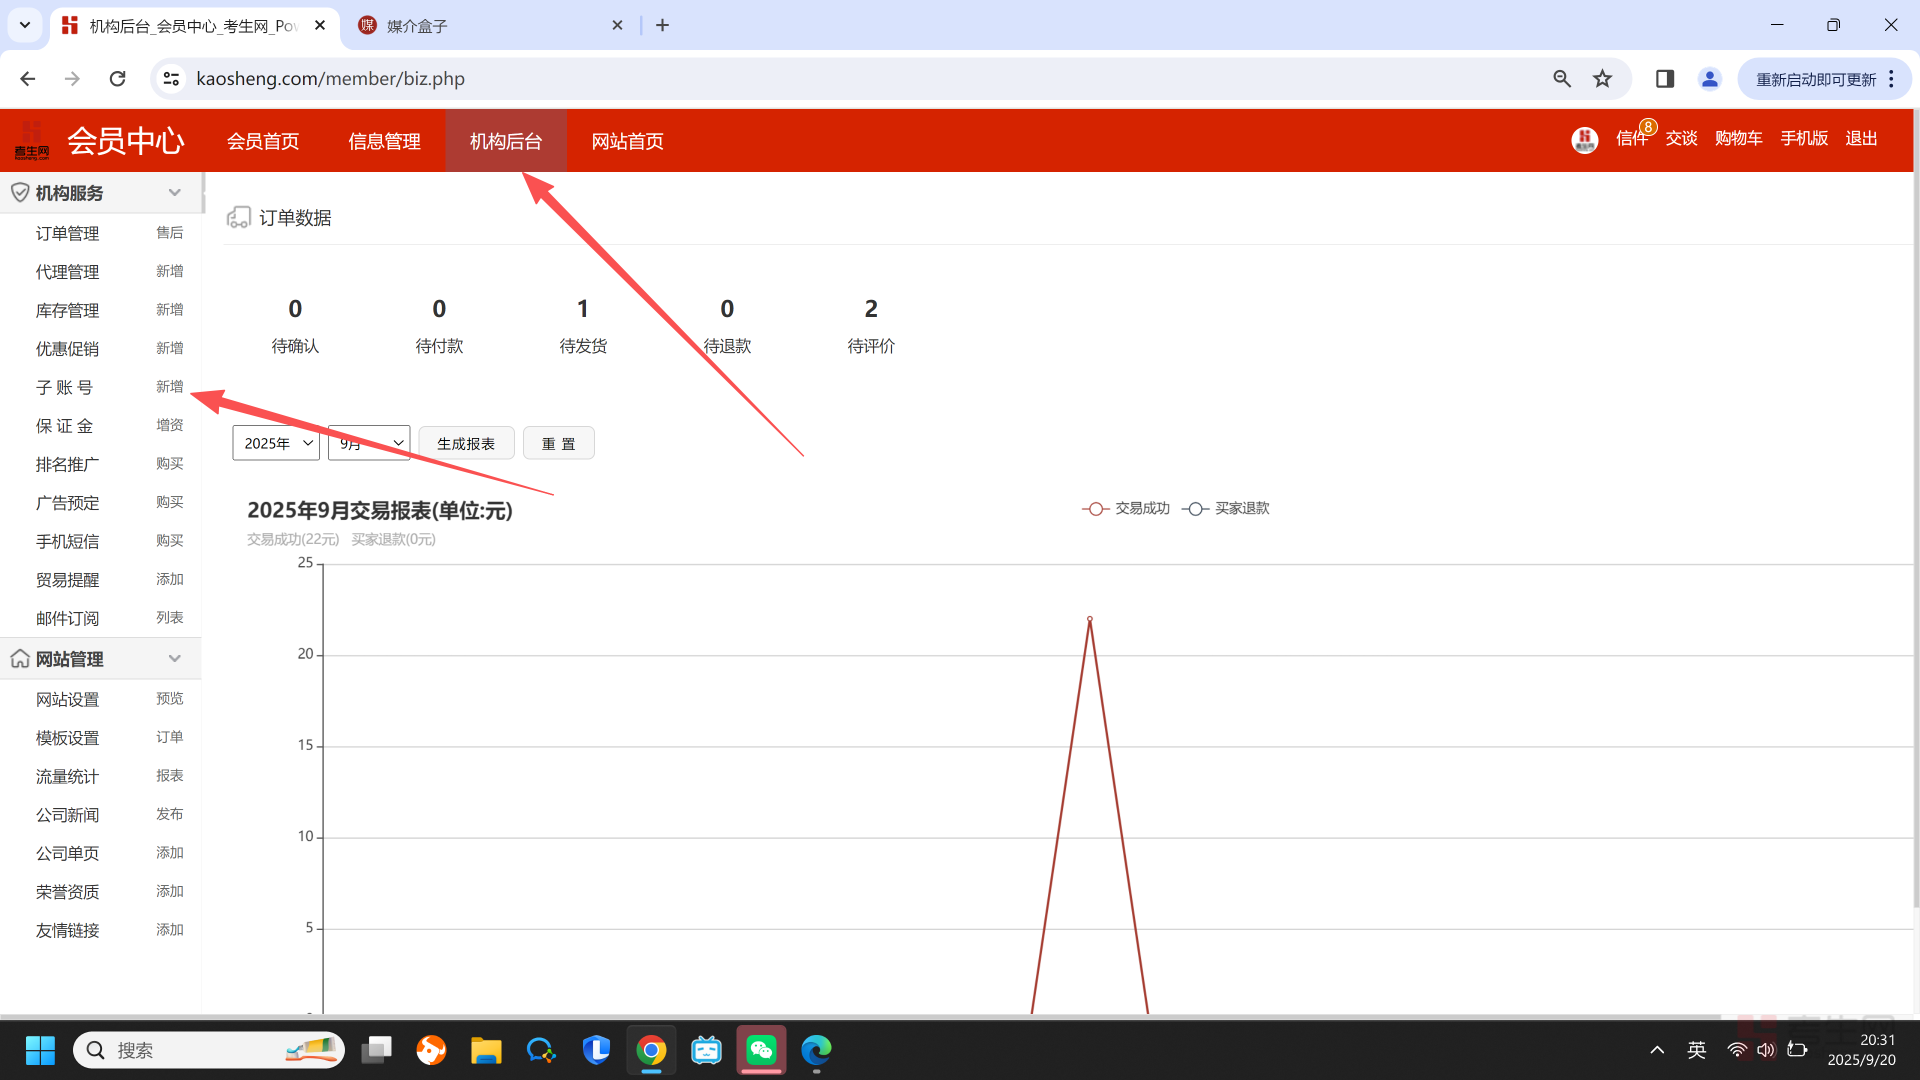Open site information icon in address bar
This screenshot has height=1080, width=1920.
(171, 79)
